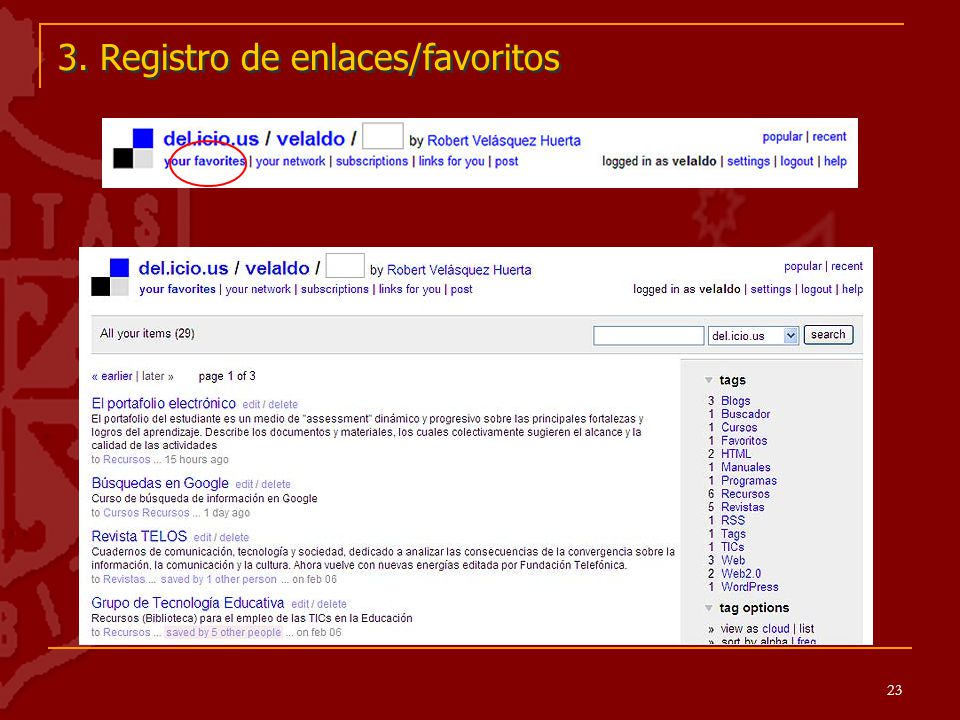
Task: Open the 'El portafolio electrónico' bookmark
Action: pyautogui.click(x=163, y=403)
